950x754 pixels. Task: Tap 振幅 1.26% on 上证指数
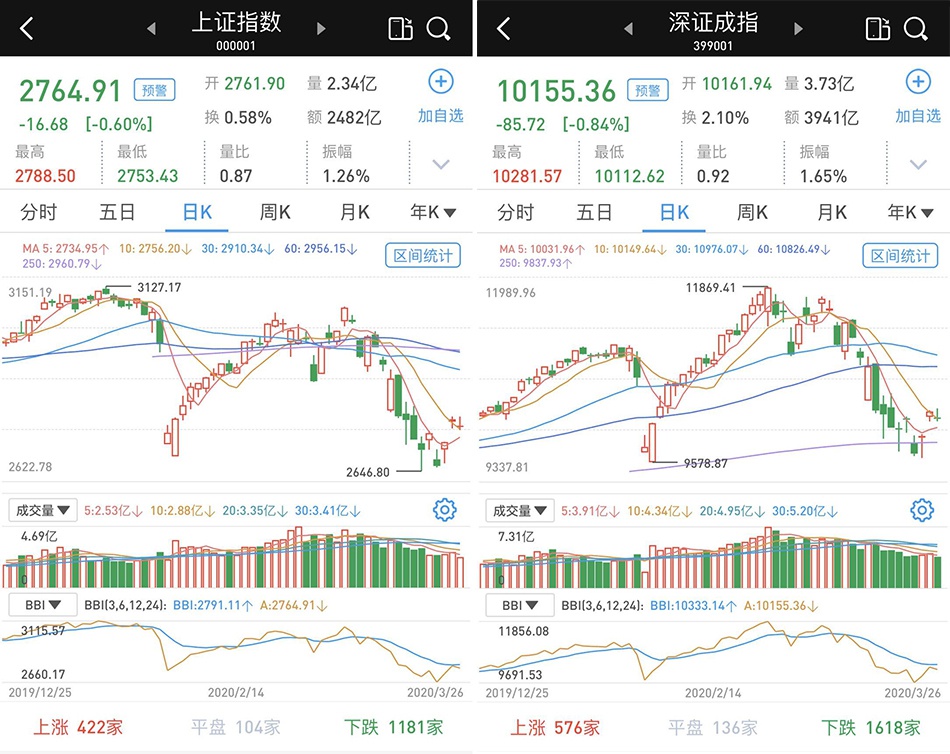coord(346,164)
